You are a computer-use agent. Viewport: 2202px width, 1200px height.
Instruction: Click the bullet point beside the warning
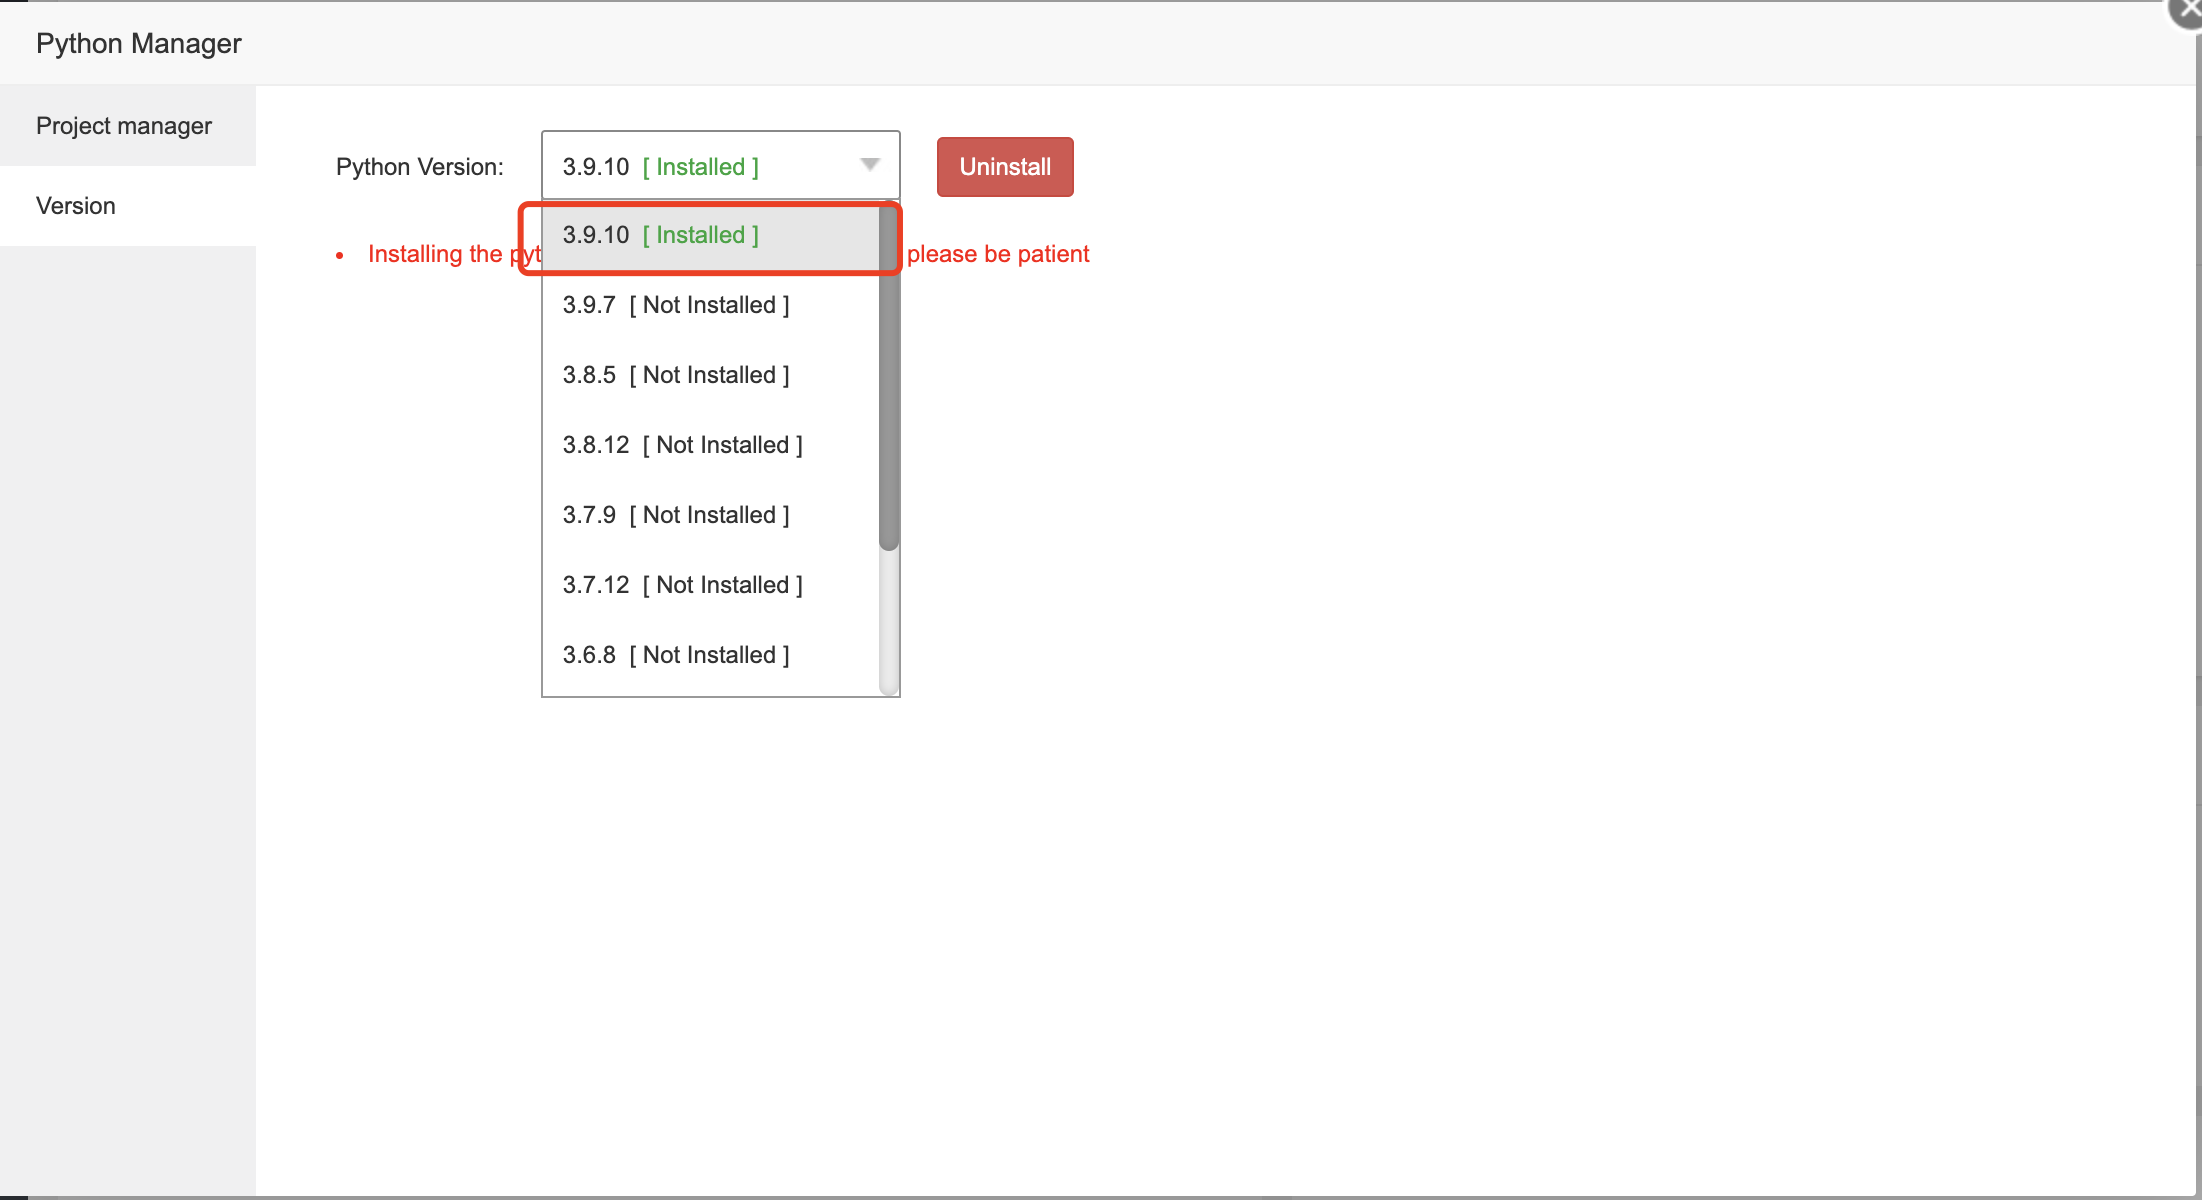click(340, 255)
